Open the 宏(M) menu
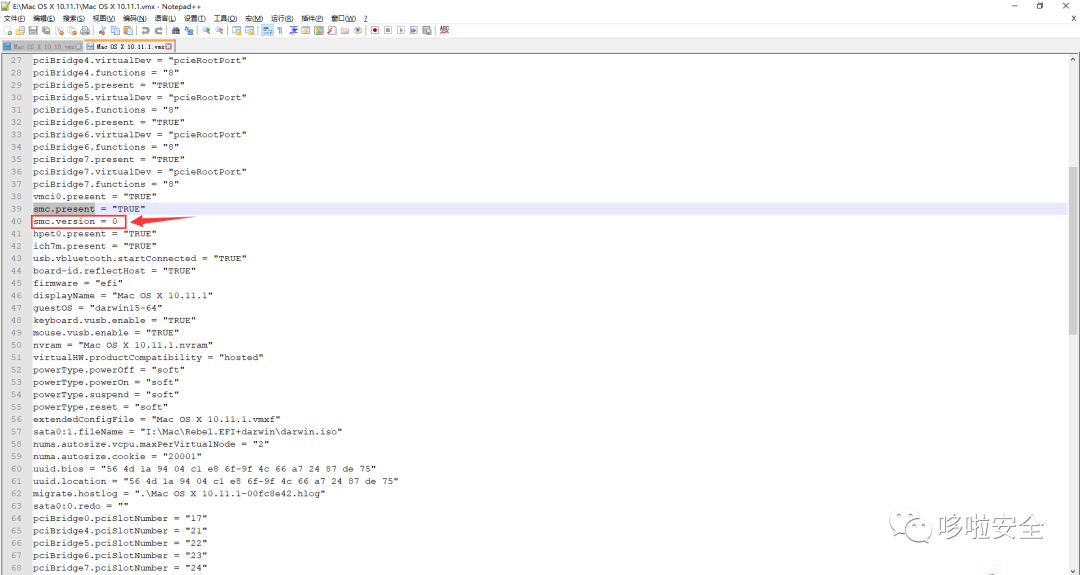The width and height of the screenshot is (1080, 575). coord(253,19)
